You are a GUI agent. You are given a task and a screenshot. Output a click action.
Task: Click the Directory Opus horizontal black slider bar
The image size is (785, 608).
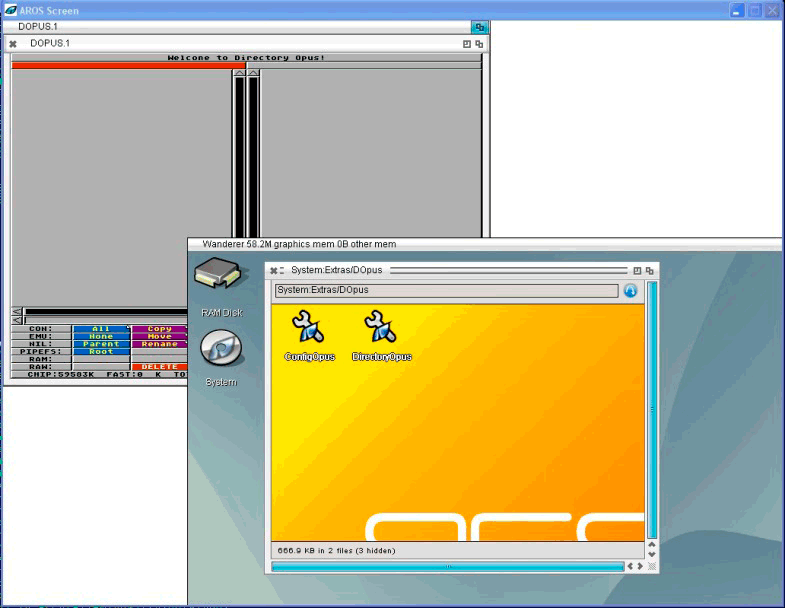[x=106, y=312]
